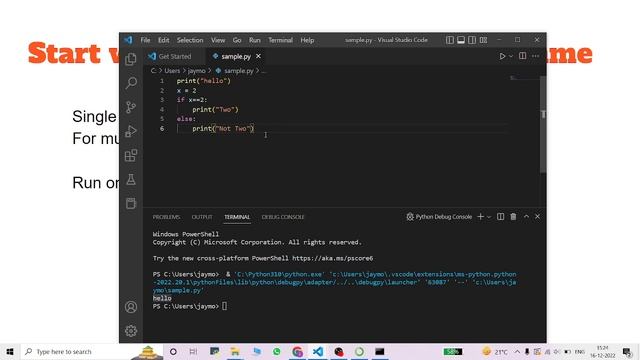640x360 pixels.
Task: Maximize the panel with the up chevron
Action: [526, 217]
